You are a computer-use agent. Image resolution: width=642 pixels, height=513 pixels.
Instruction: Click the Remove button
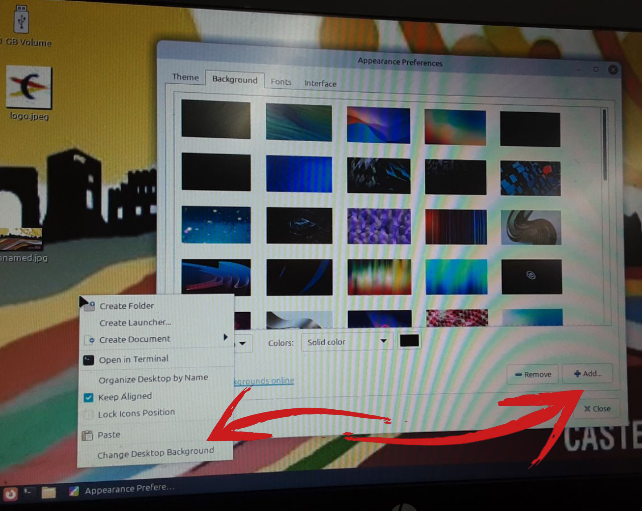point(531,374)
